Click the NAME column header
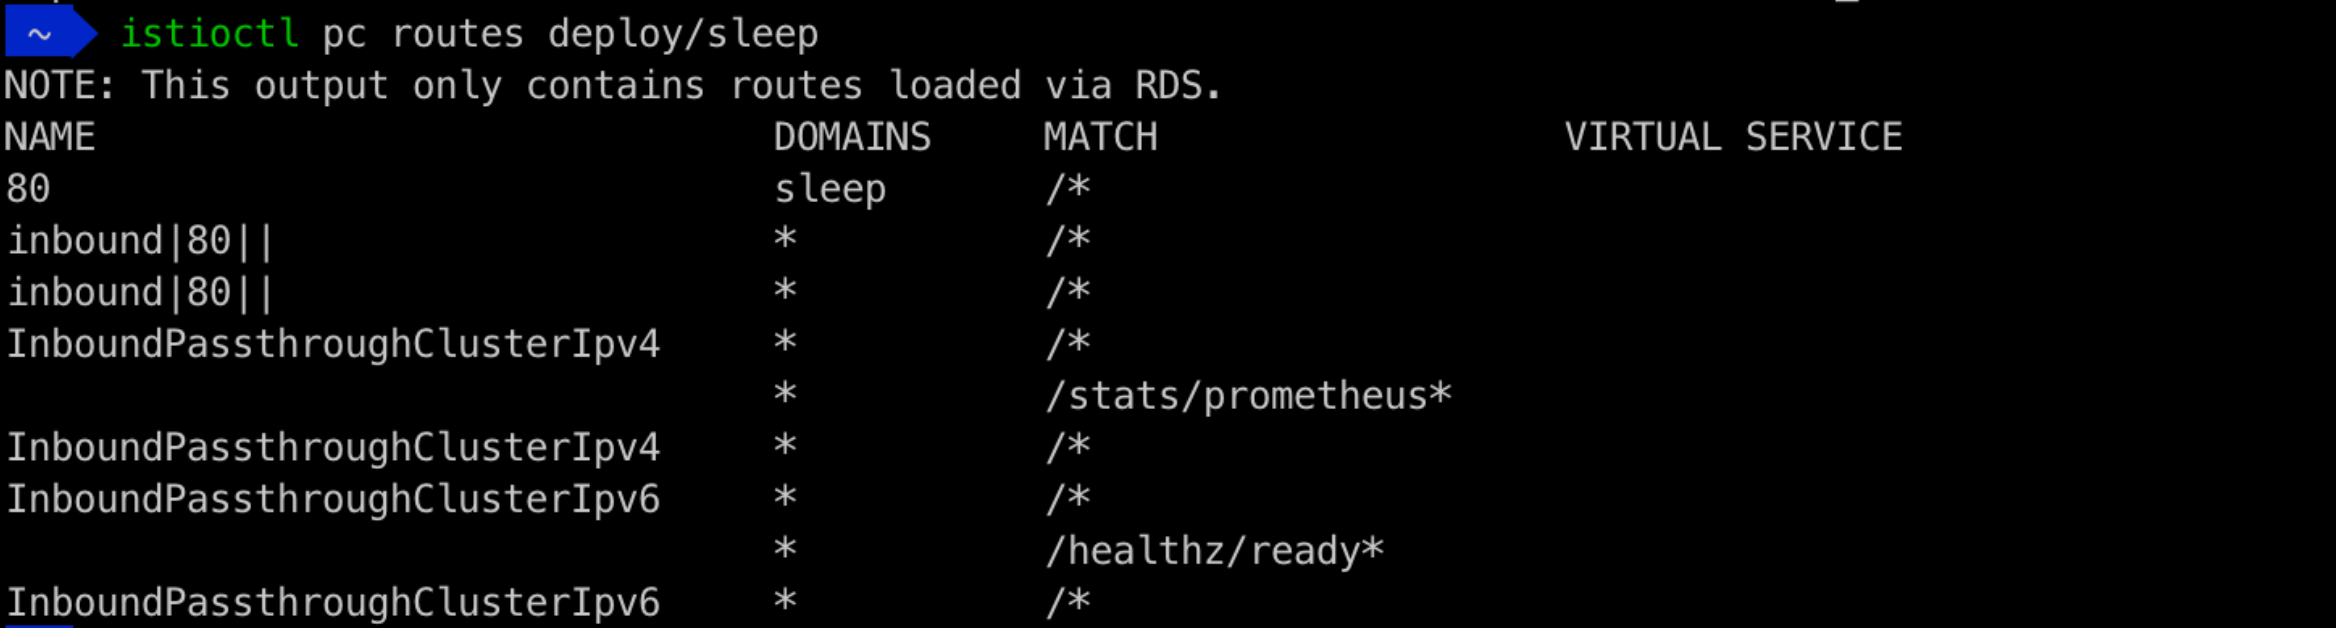 (x=50, y=137)
